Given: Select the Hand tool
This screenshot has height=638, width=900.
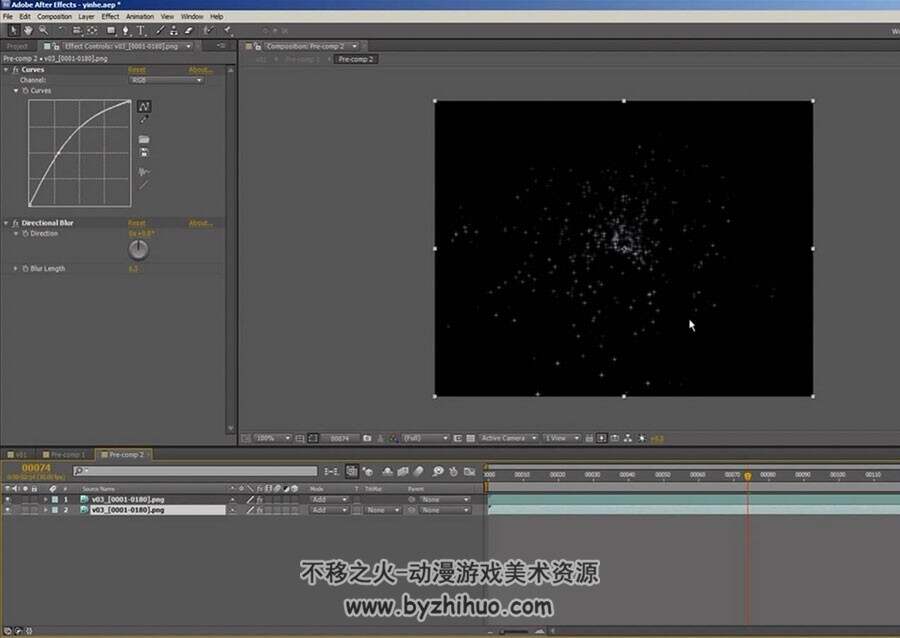Looking at the screenshot, I should pos(28,30).
